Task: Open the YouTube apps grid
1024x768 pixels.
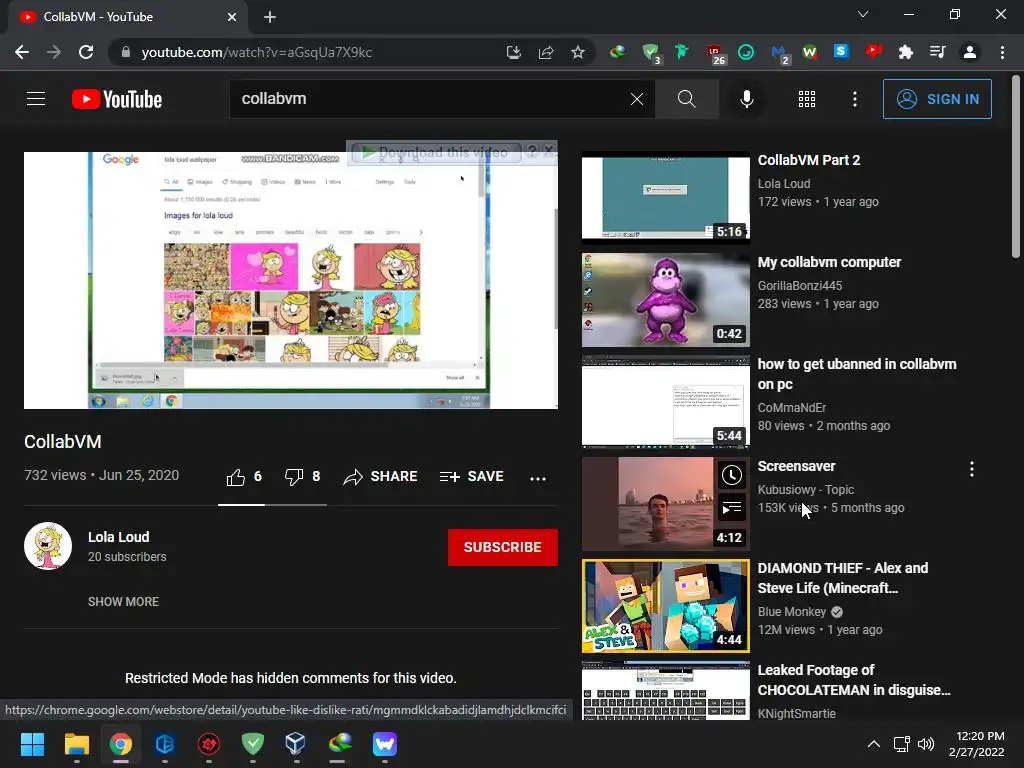Action: [x=807, y=99]
